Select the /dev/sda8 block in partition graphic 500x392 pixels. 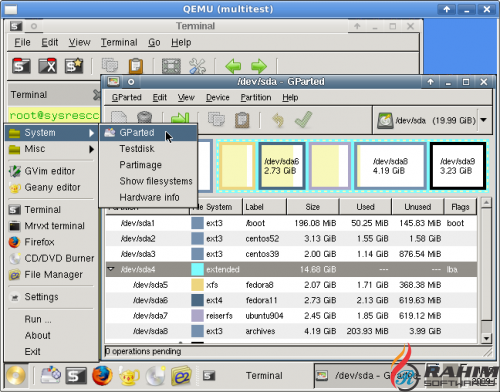[x=390, y=166]
